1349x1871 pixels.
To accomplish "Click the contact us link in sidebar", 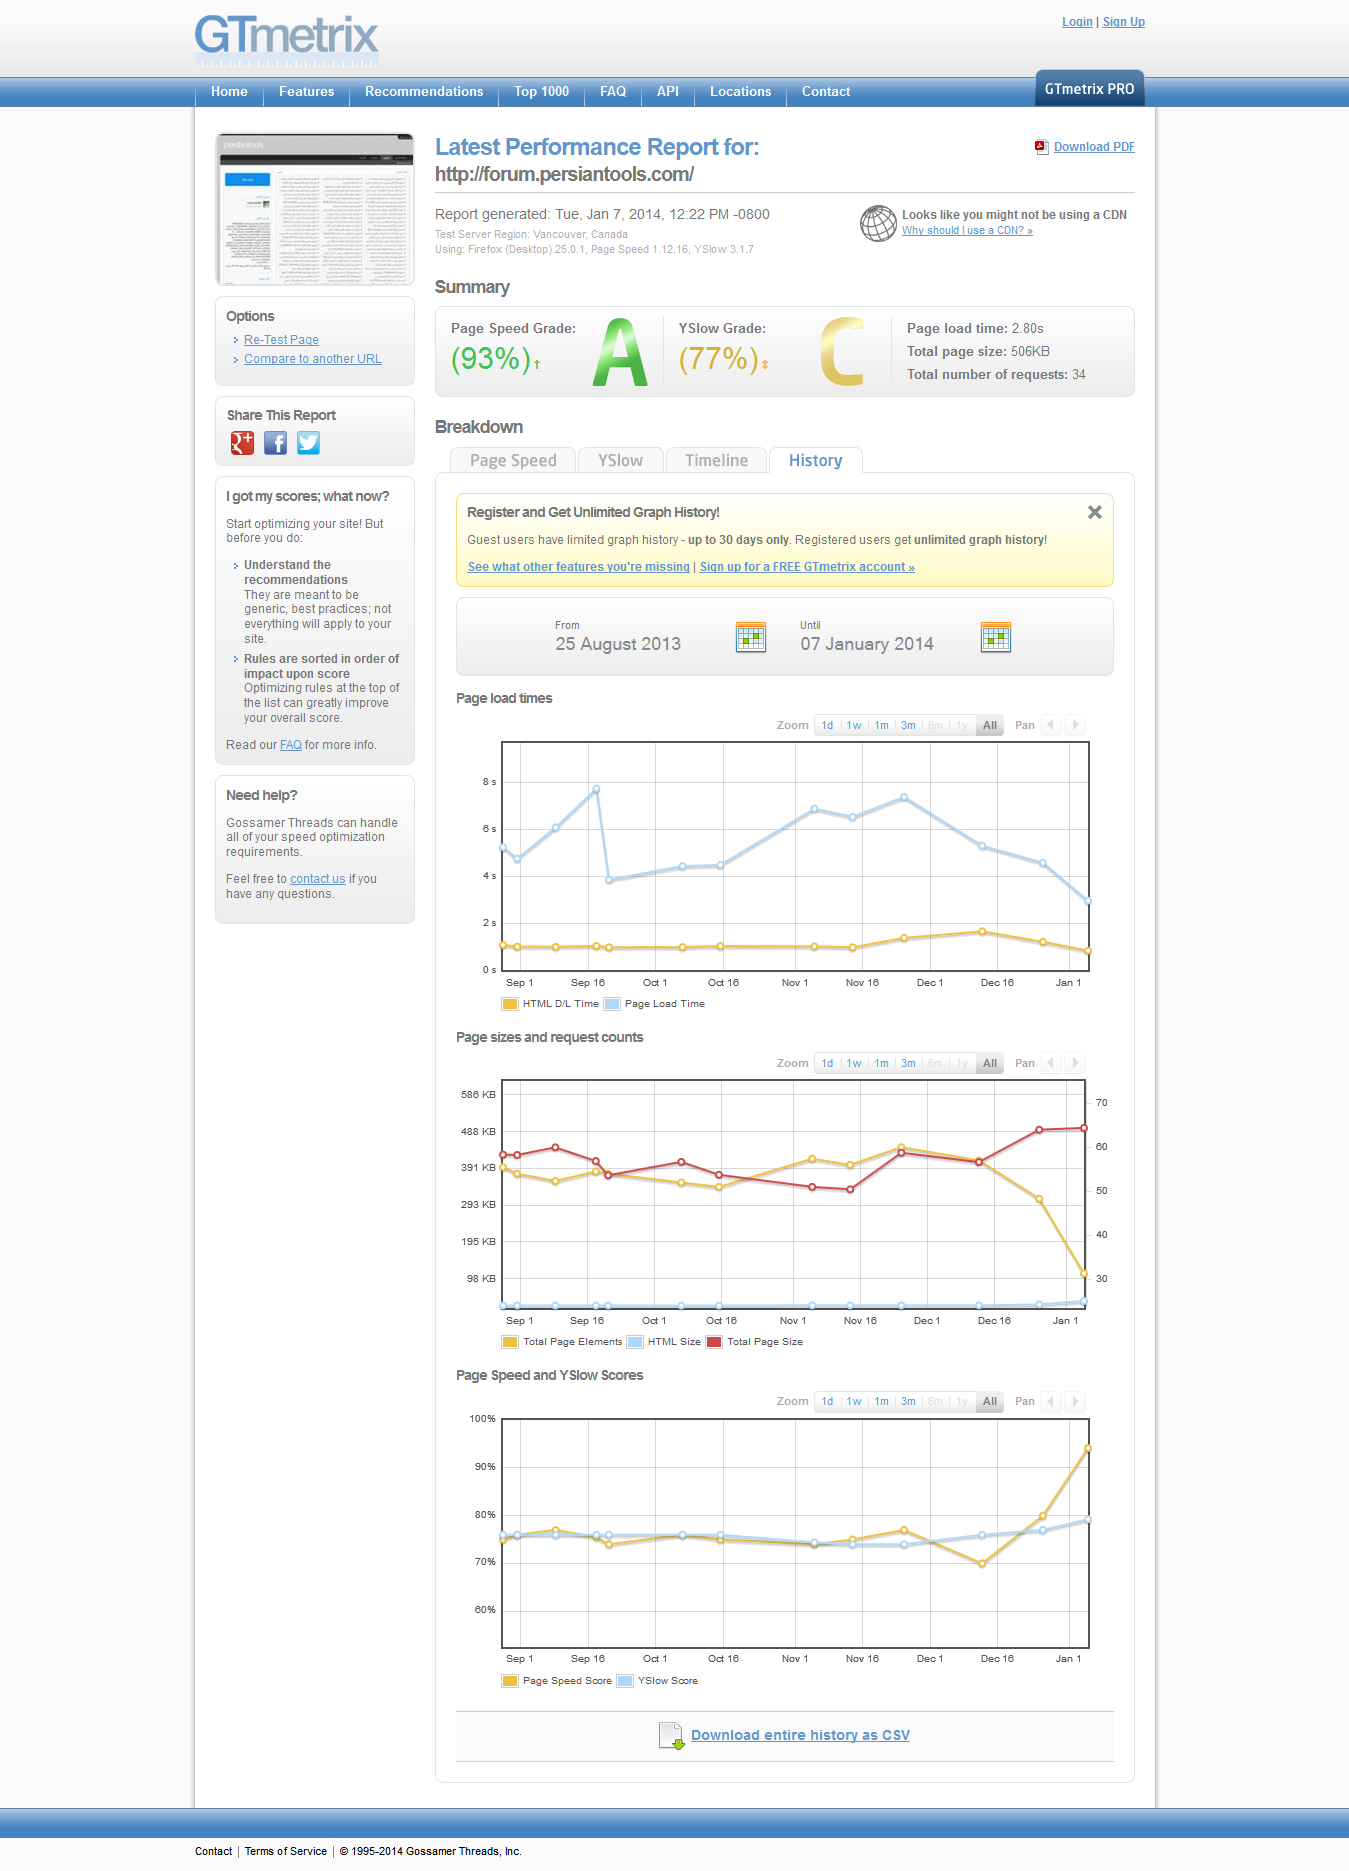I will [318, 879].
